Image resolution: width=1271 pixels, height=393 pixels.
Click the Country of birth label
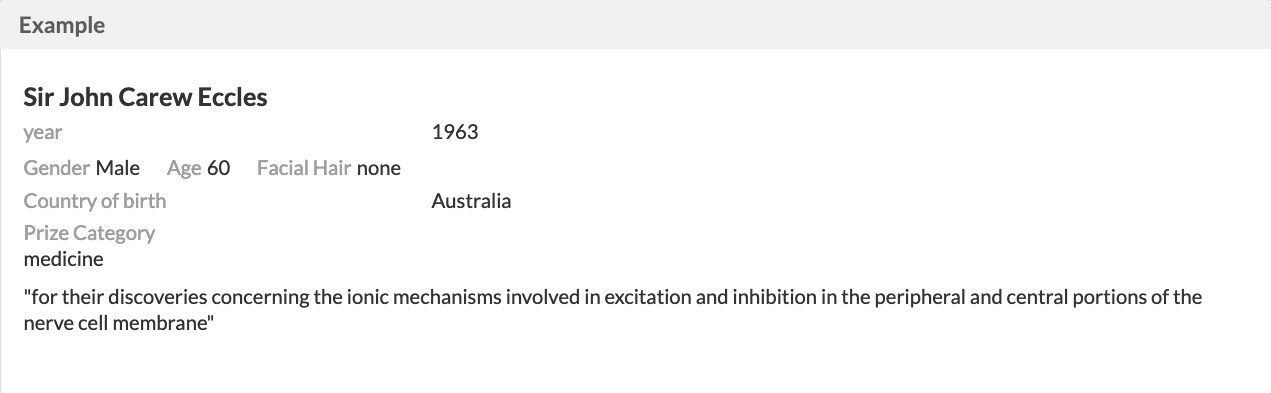point(95,201)
